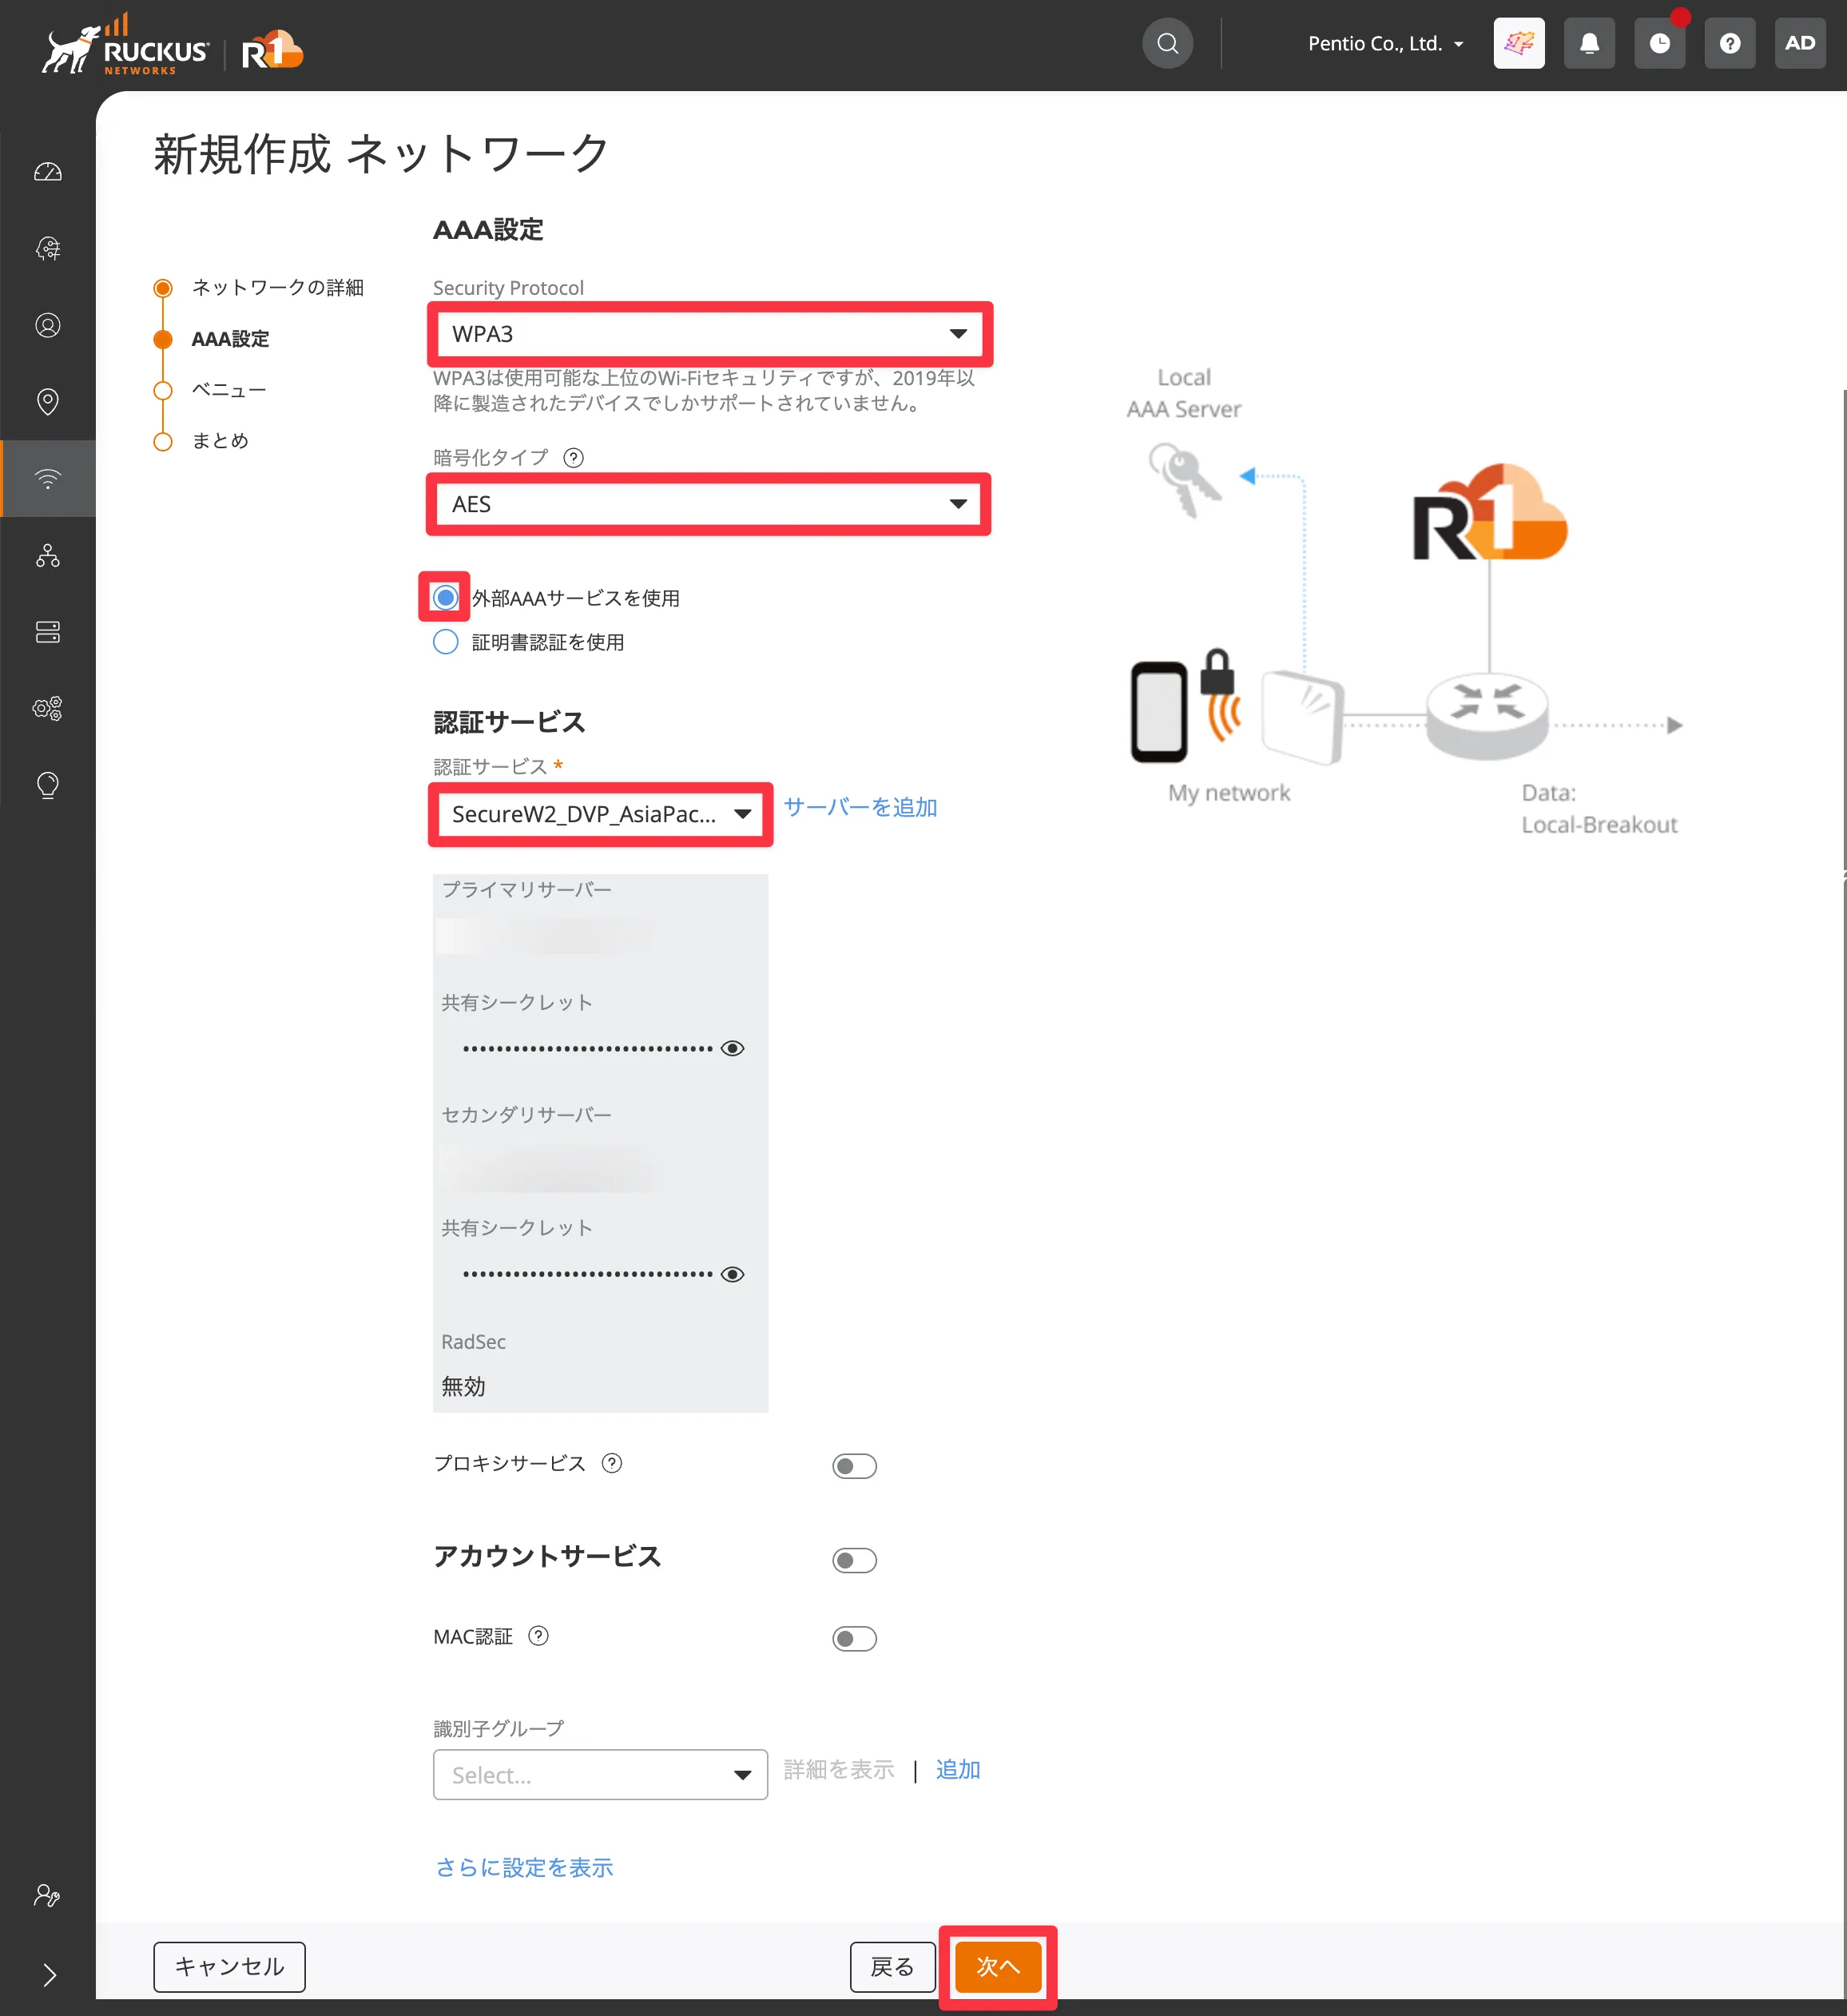This screenshot has width=1847, height=2016.
Task: Expand さらに設定を表示
Action: [524, 1867]
